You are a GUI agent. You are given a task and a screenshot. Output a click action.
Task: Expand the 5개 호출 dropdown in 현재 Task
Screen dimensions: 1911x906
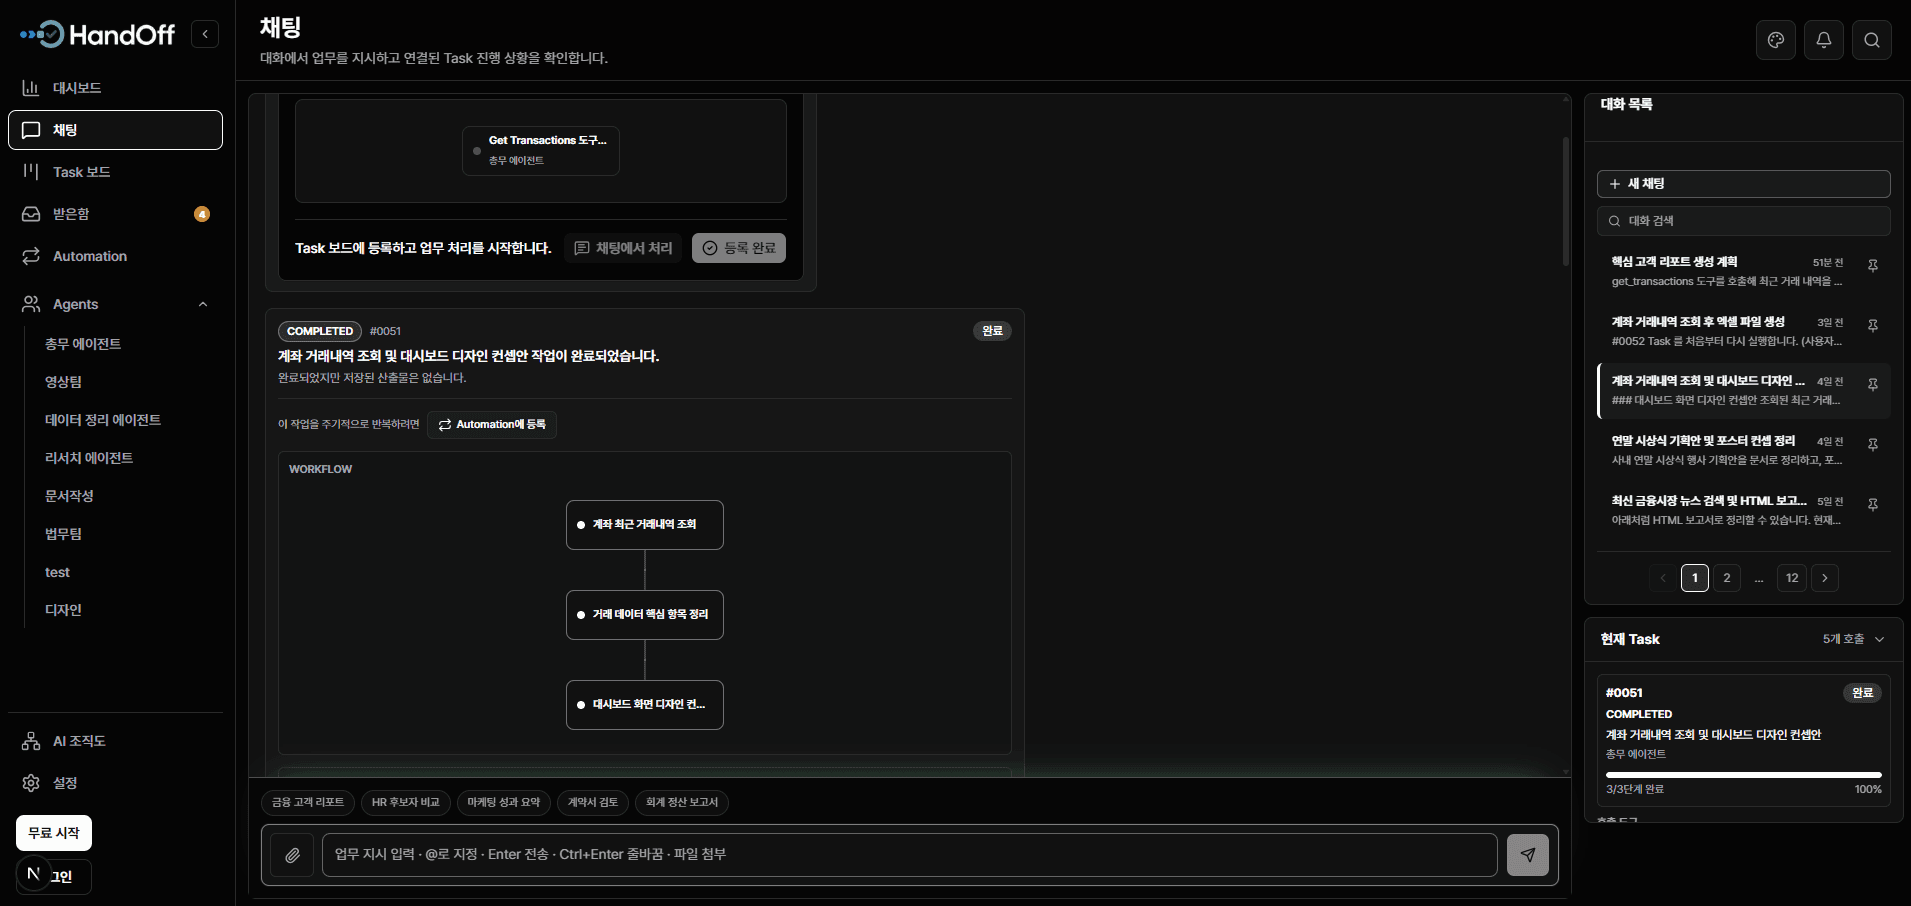(x=1853, y=639)
